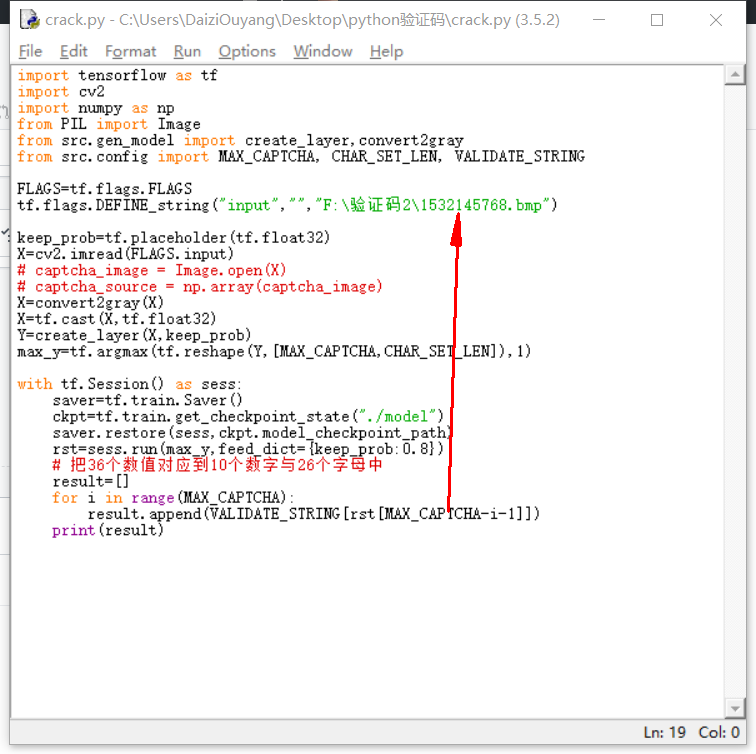This screenshot has height=754, width=756.
Task: Maximize the crack.py window
Action: 657,20
